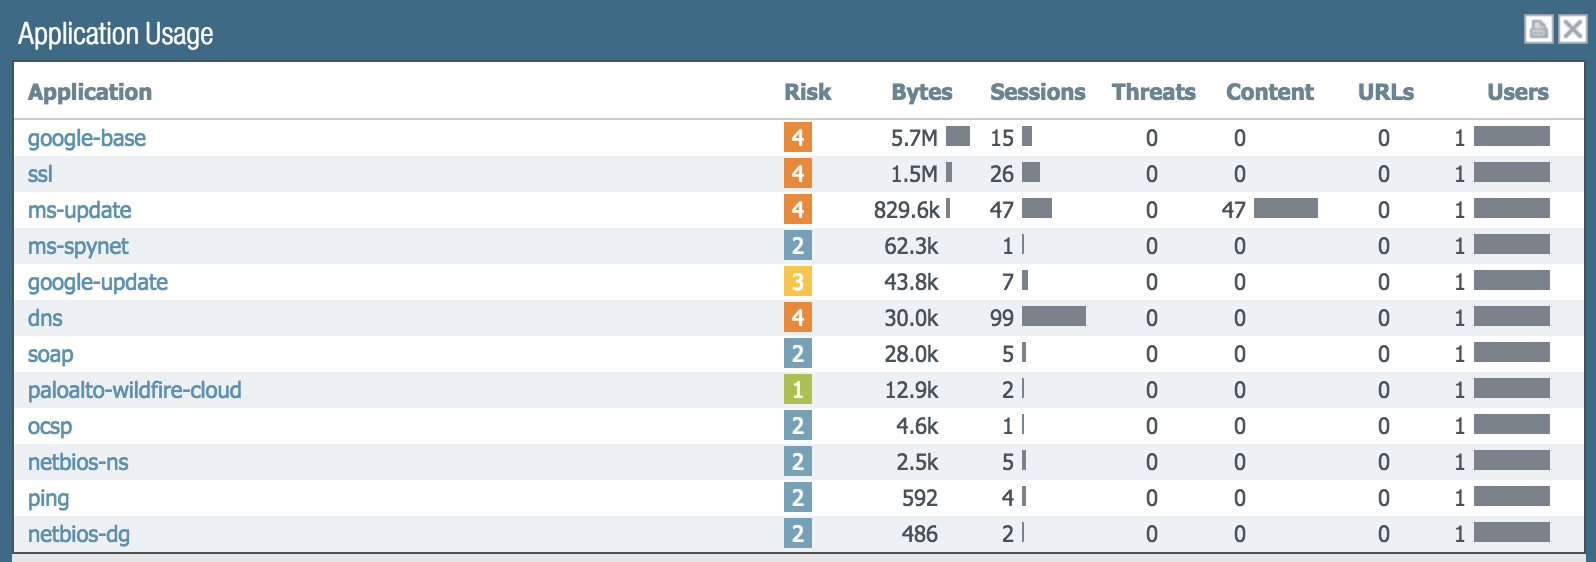Close the Application Usage panel
Image resolution: width=1596 pixels, height=562 pixels.
tap(1573, 29)
